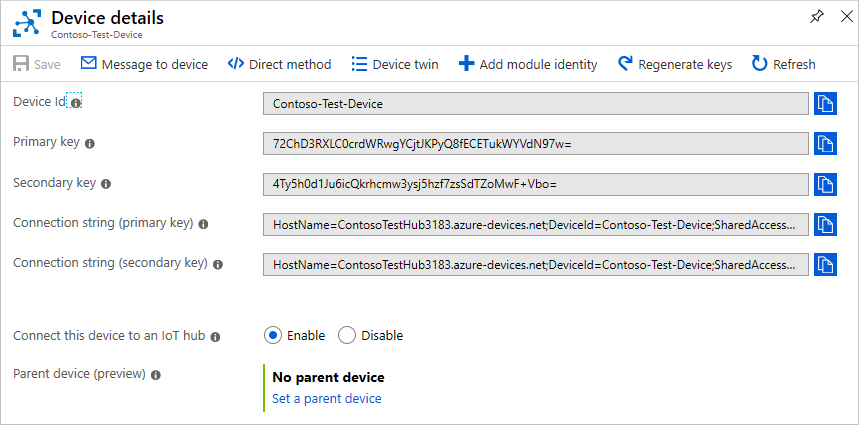Select the Enable radio button
This screenshot has width=859, height=425.
tap(272, 335)
